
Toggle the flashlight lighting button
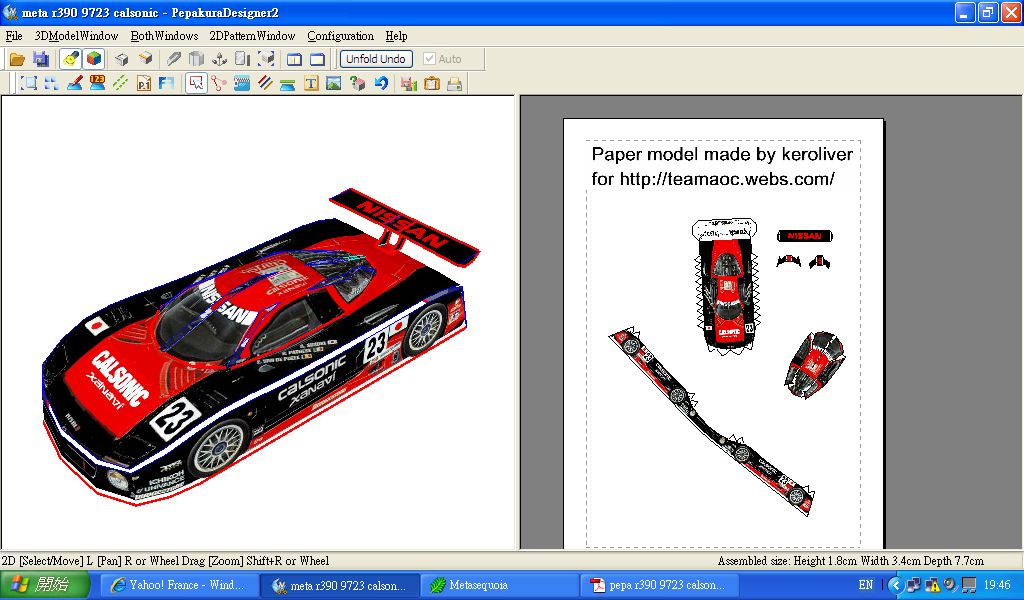tap(70, 59)
